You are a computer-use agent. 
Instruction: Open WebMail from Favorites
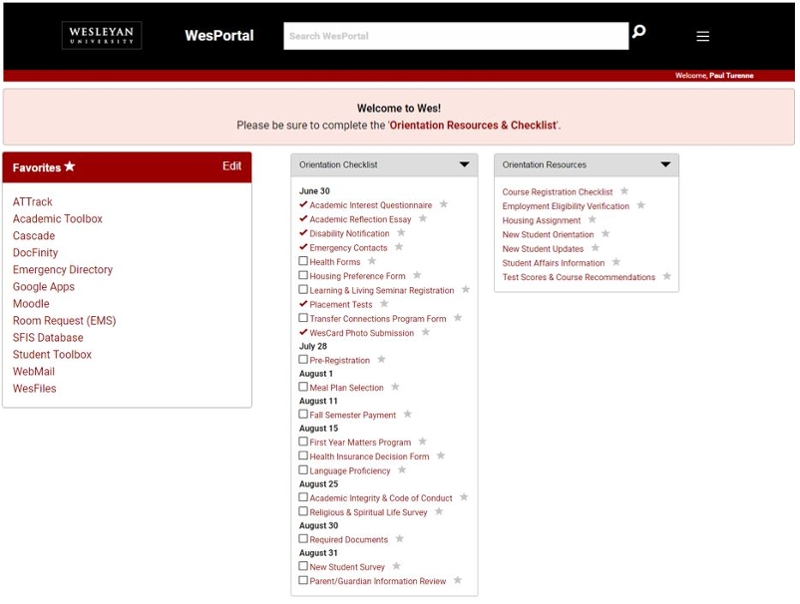coord(34,371)
